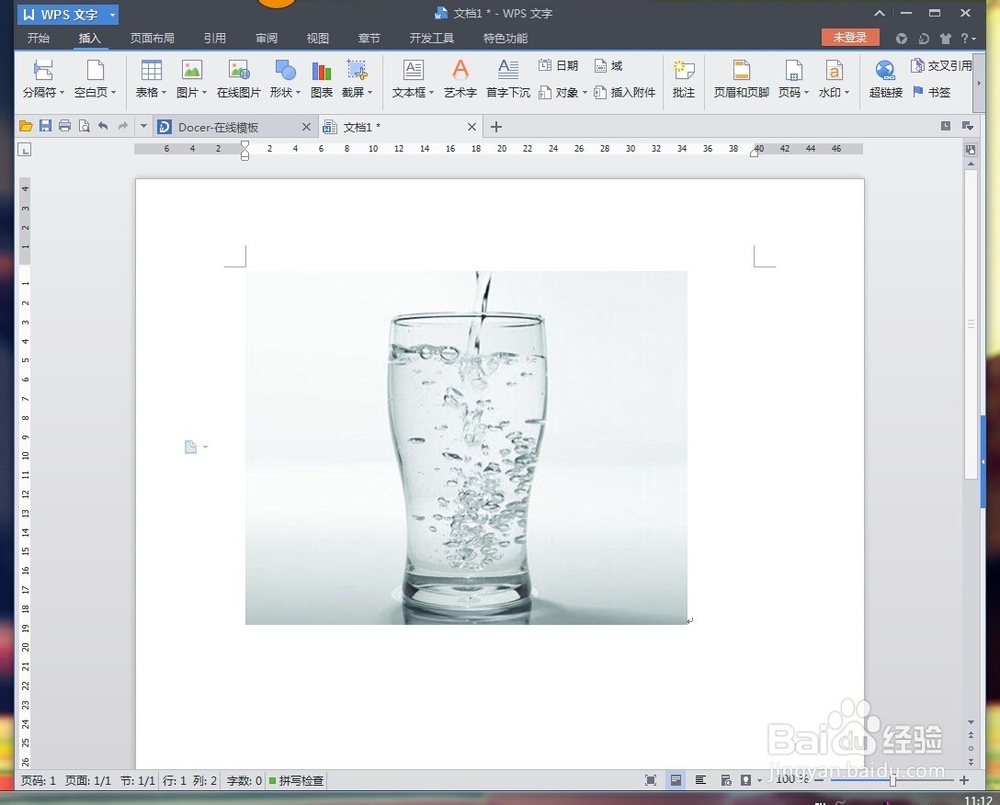Open the 页面布局 ribbon tab
The height and width of the screenshot is (805, 1000).
pos(152,38)
